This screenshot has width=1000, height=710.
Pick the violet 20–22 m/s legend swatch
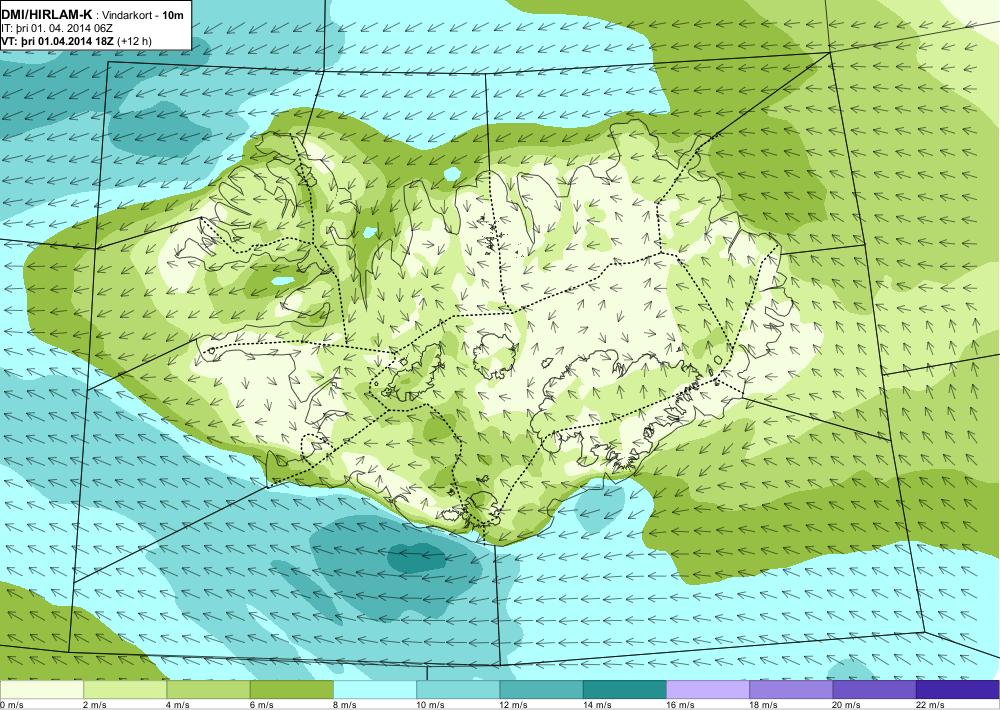[874, 690]
